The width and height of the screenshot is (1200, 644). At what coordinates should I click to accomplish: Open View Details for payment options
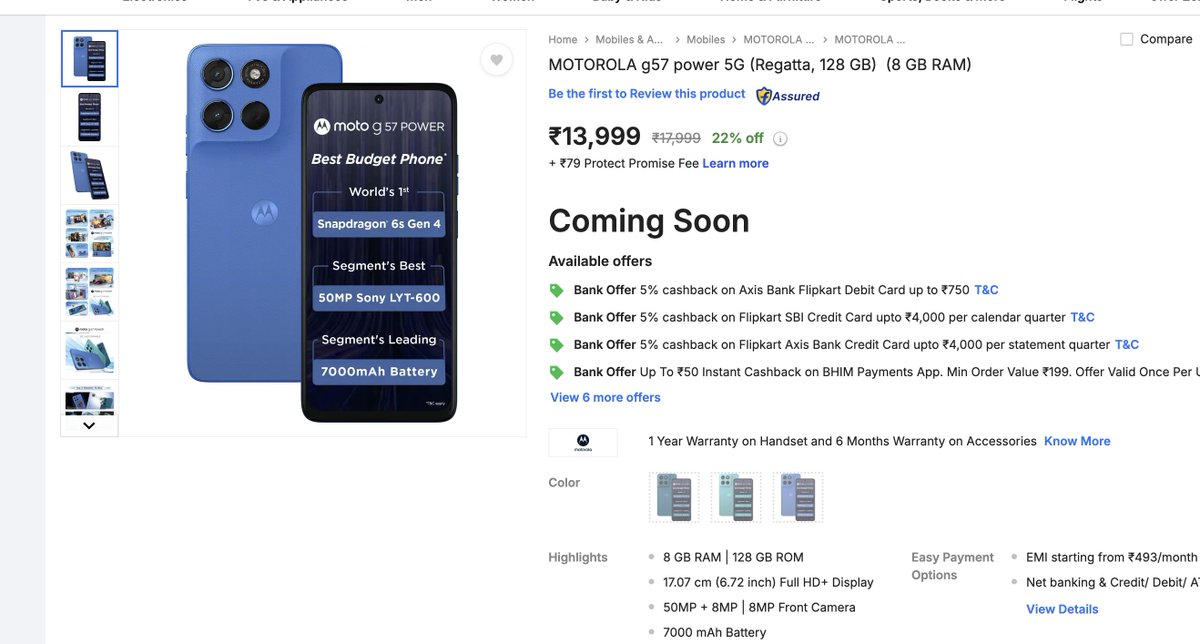click(x=1062, y=609)
